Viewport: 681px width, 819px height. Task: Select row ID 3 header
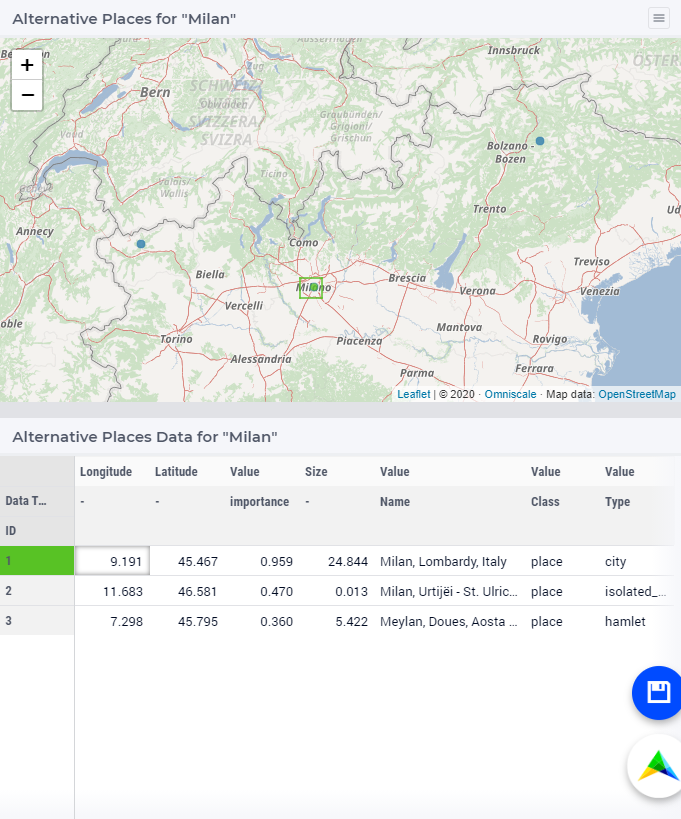tap(37, 621)
